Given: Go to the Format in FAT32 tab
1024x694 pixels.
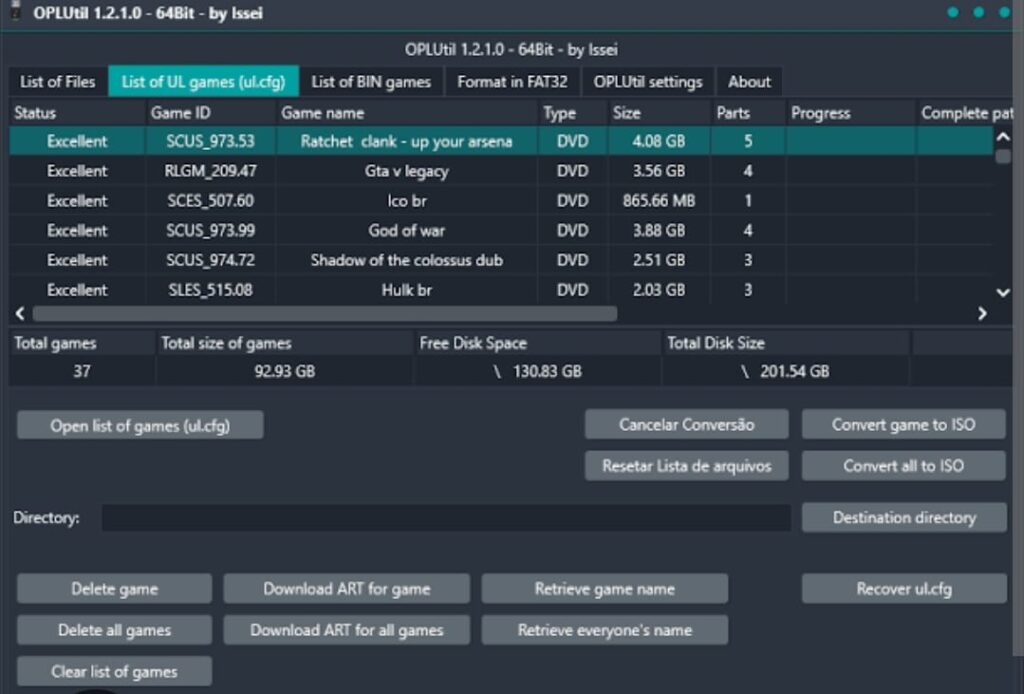Looking at the screenshot, I should (512, 82).
